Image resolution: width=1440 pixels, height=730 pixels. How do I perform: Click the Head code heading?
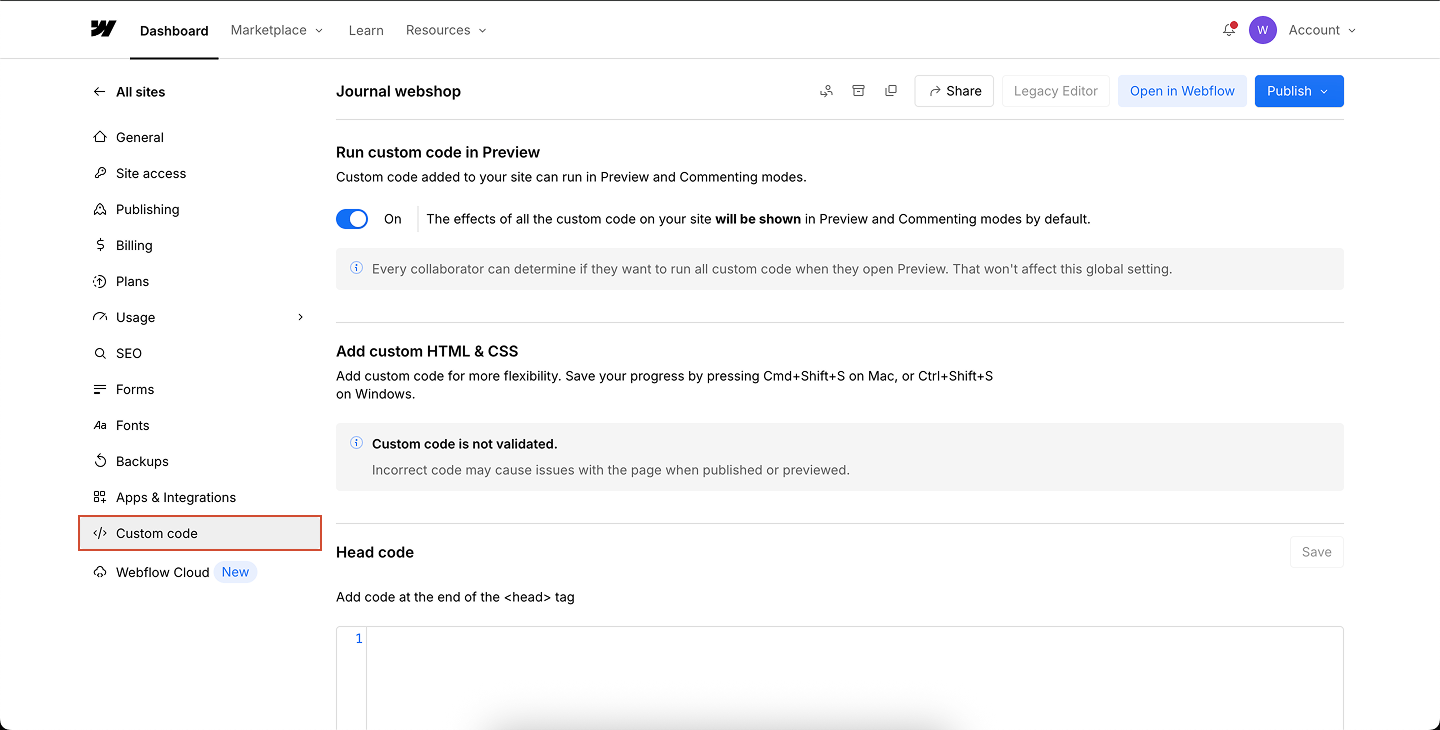(375, 552)
